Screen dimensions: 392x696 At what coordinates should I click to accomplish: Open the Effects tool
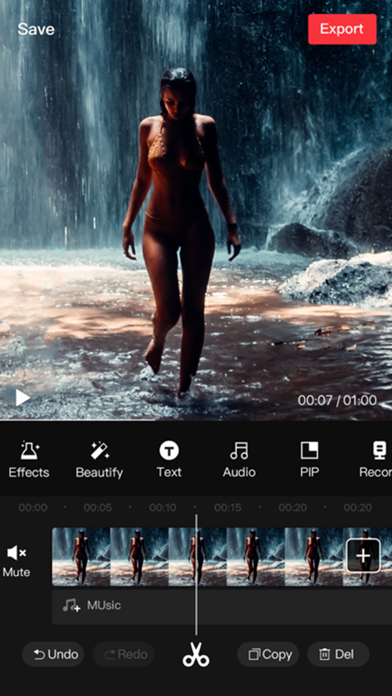(x=29, y=460)
